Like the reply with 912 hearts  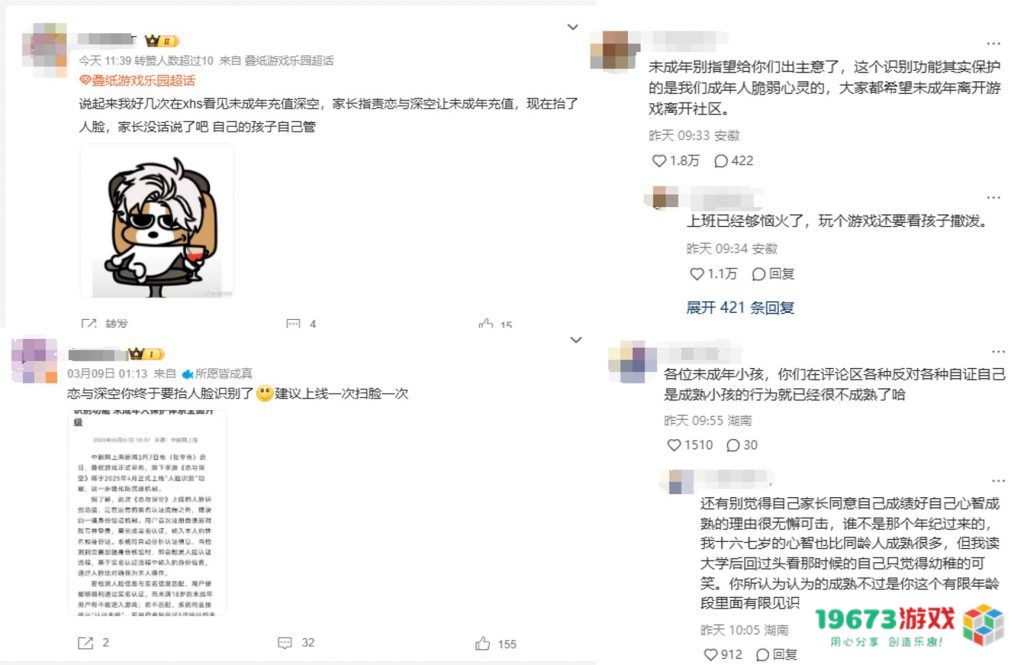pos(711,655)
